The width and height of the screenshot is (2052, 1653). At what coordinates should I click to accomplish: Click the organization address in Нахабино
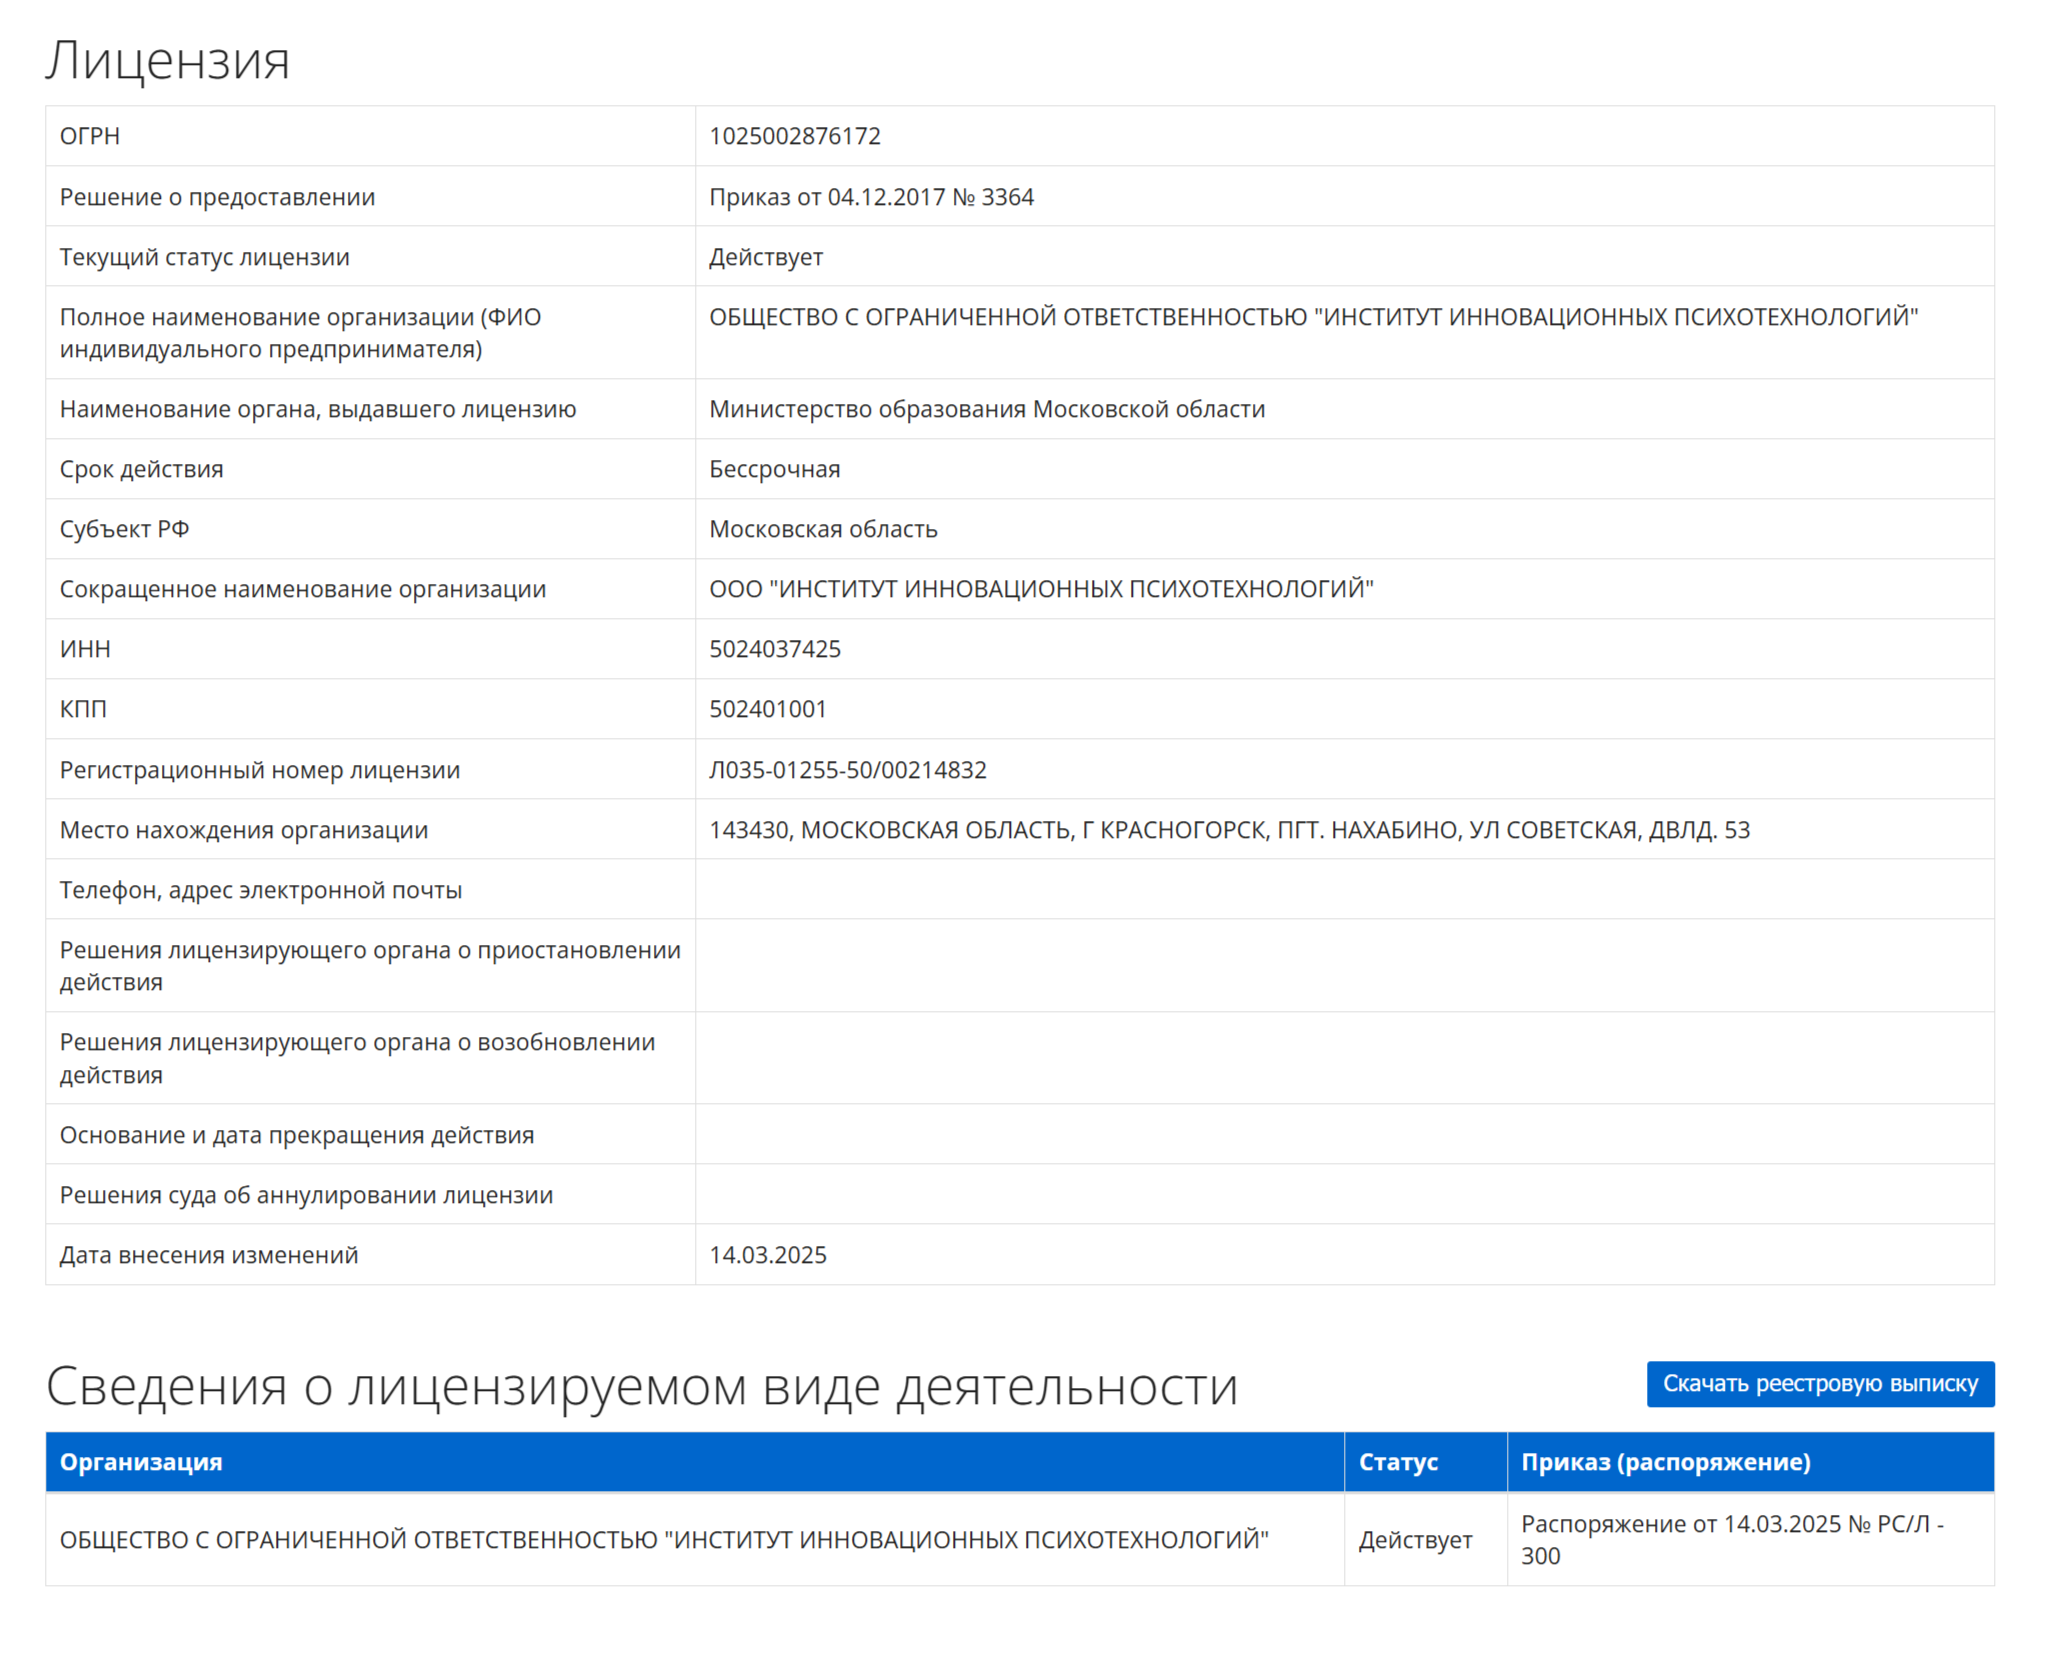click(1229, 830)
